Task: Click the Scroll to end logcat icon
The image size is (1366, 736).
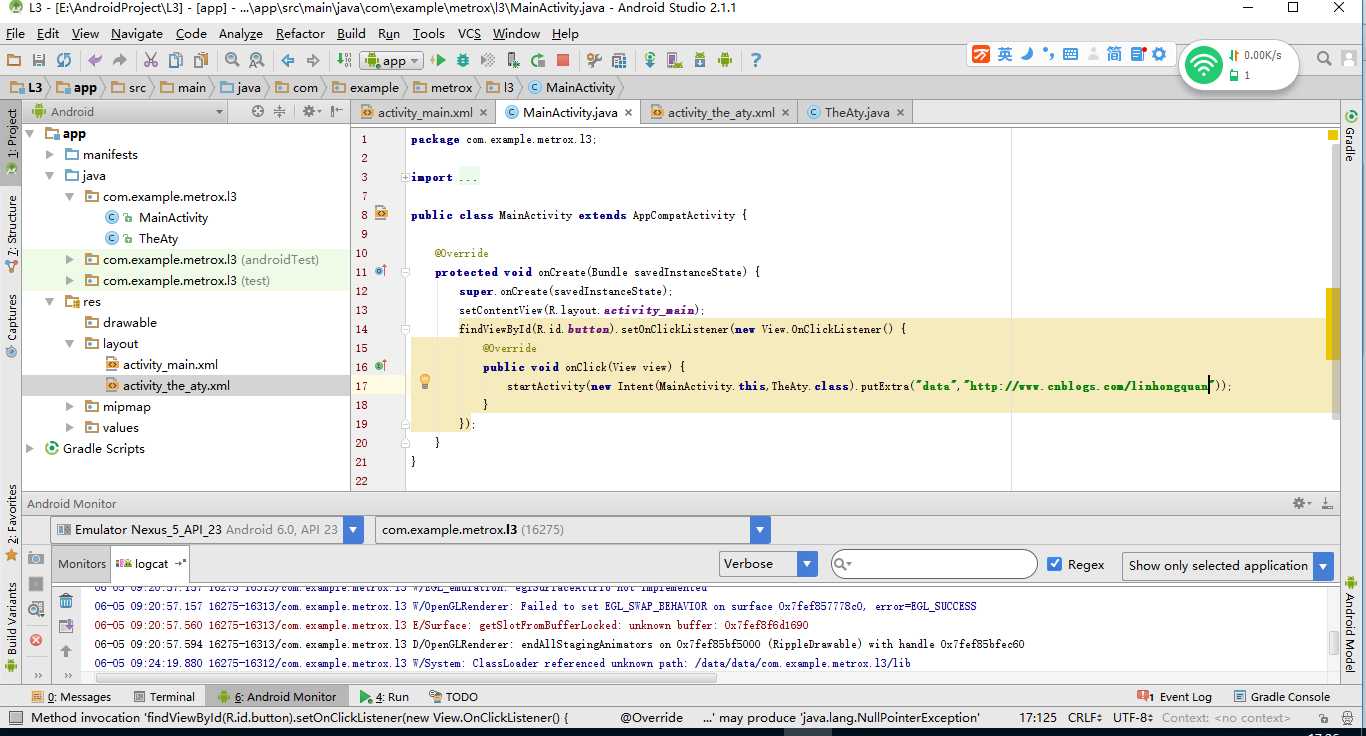Action: 66,626
